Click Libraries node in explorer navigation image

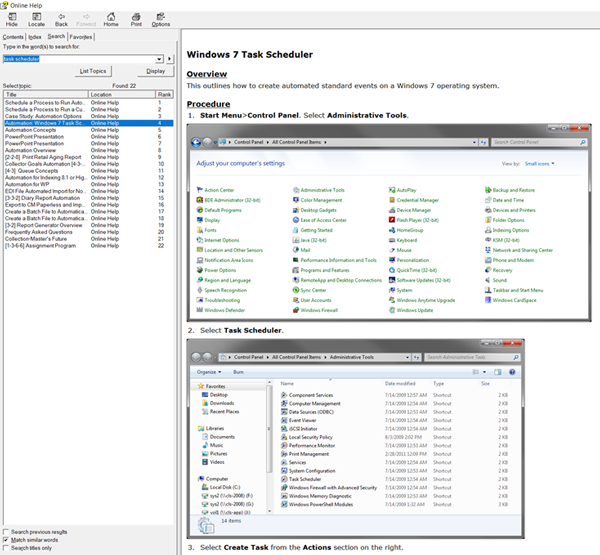coord(211,428)
